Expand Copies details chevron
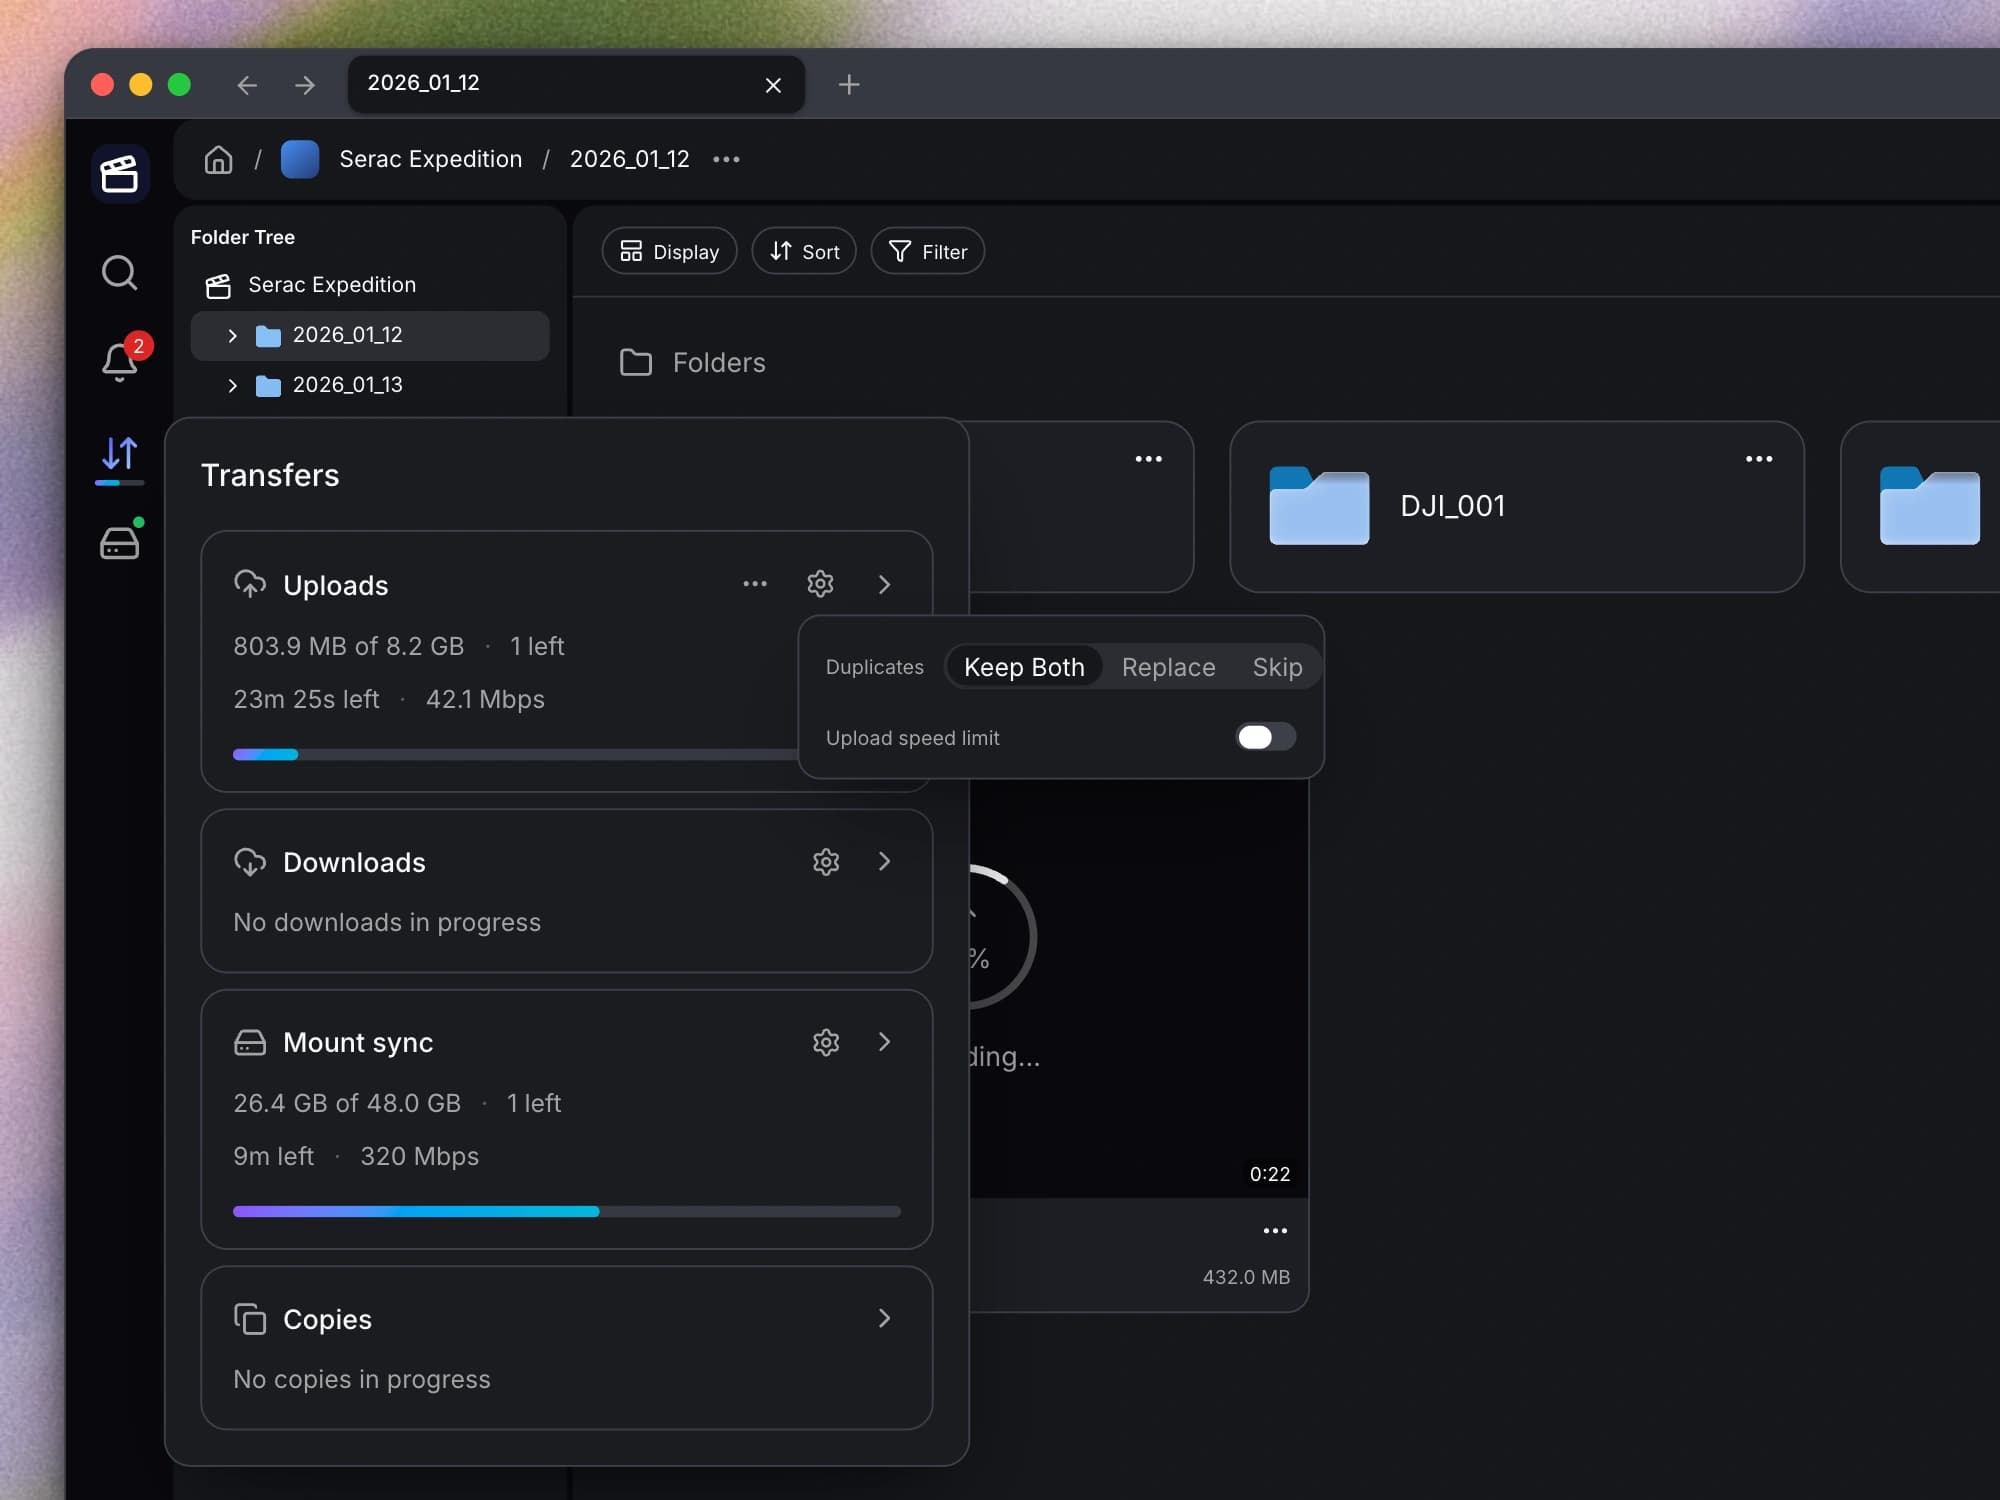This screenshot has width=2000, height=1500. tap(884, 1318)
